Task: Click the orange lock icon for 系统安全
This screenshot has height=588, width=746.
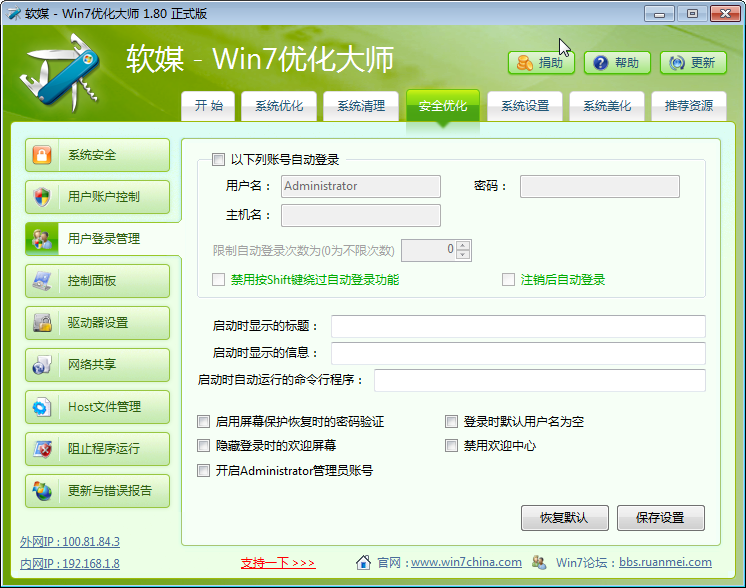Action: pos(42,155)
